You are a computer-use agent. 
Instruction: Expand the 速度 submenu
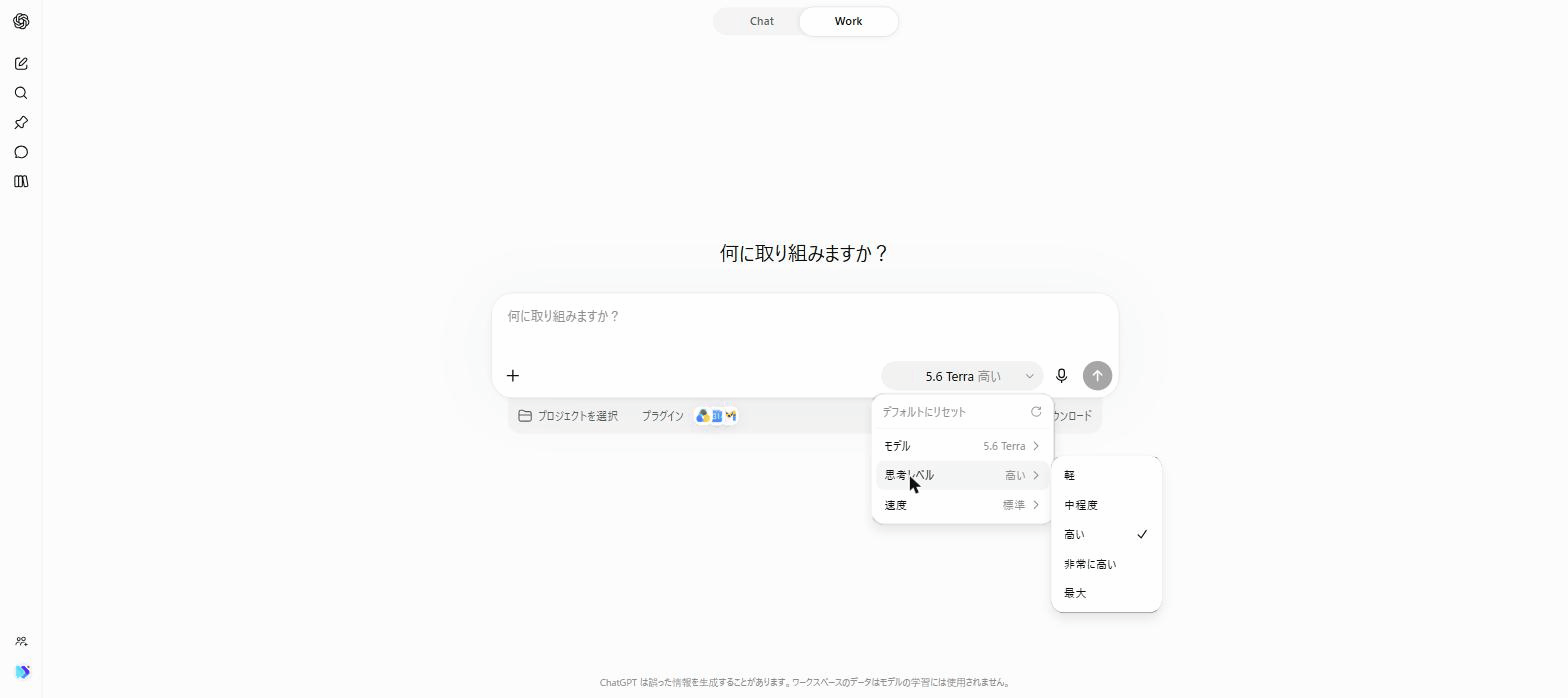[x=962, y=505]
